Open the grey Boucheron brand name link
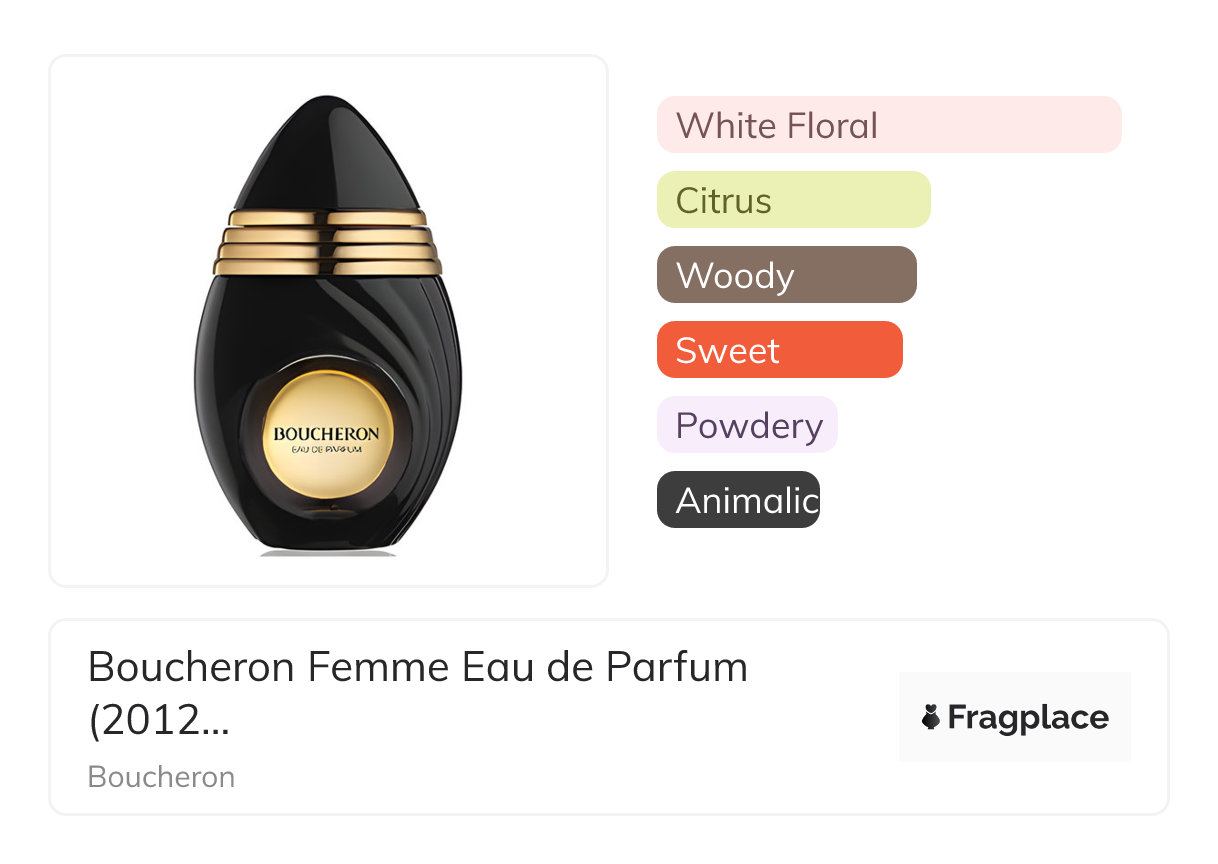1218x864 pixels. pos(161,777)
